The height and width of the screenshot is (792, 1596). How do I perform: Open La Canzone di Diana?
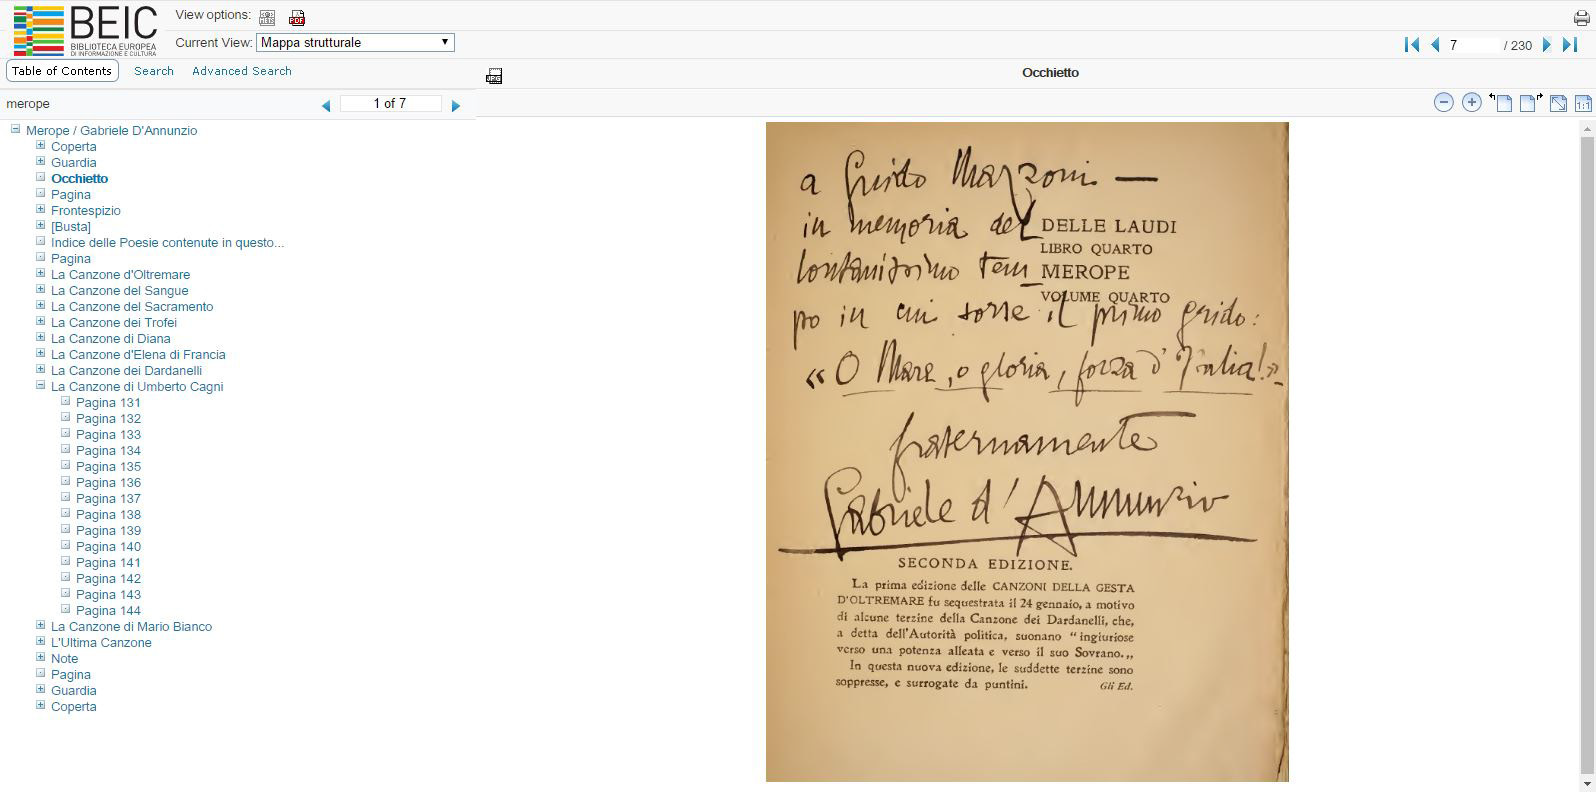[x=111, y=338]
